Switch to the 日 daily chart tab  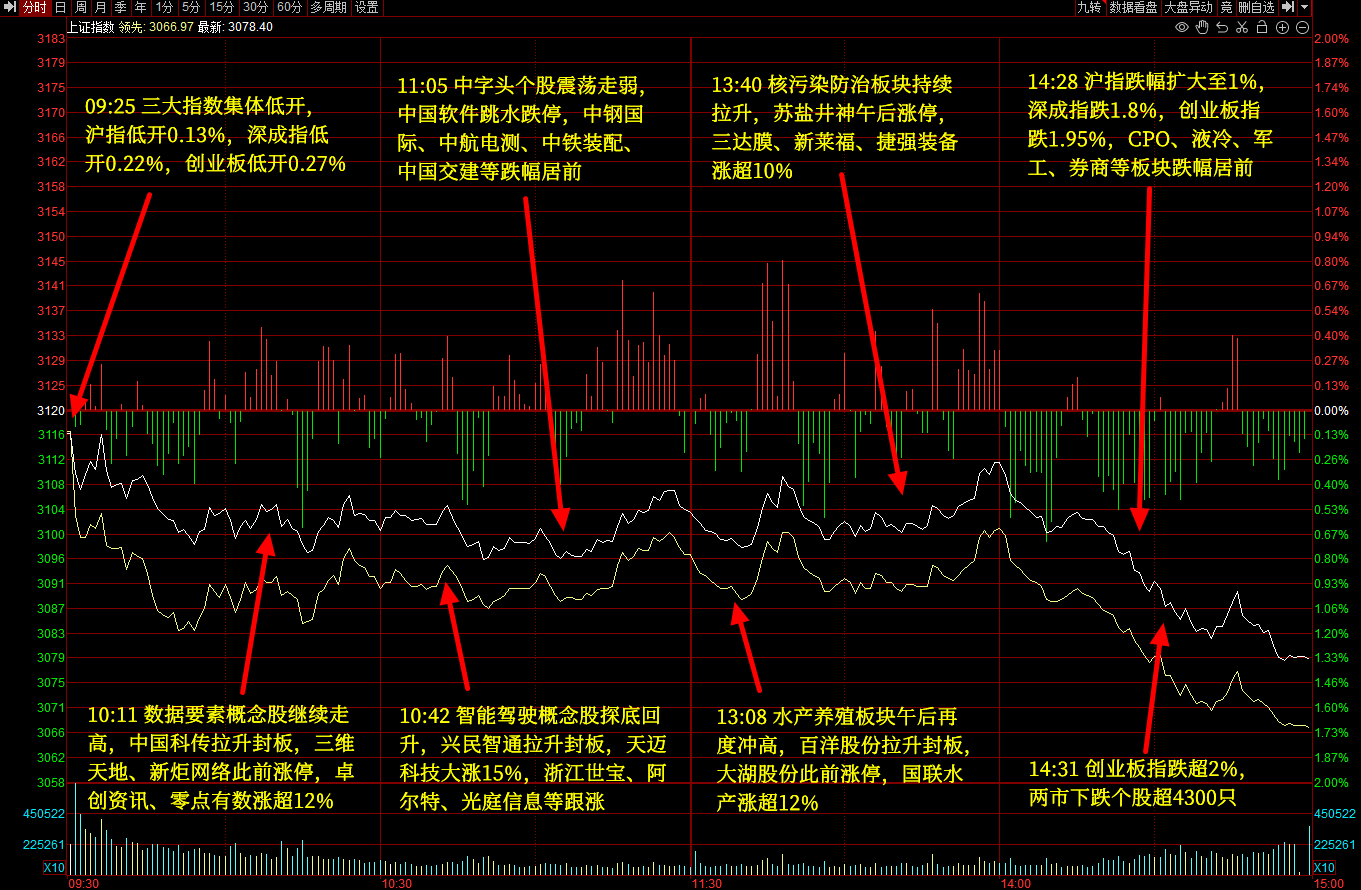point(60,8)
